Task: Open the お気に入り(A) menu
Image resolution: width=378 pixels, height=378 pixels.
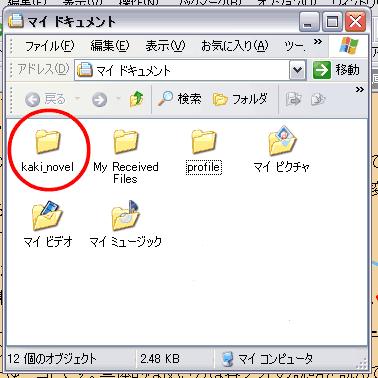Action: point(234,46)
